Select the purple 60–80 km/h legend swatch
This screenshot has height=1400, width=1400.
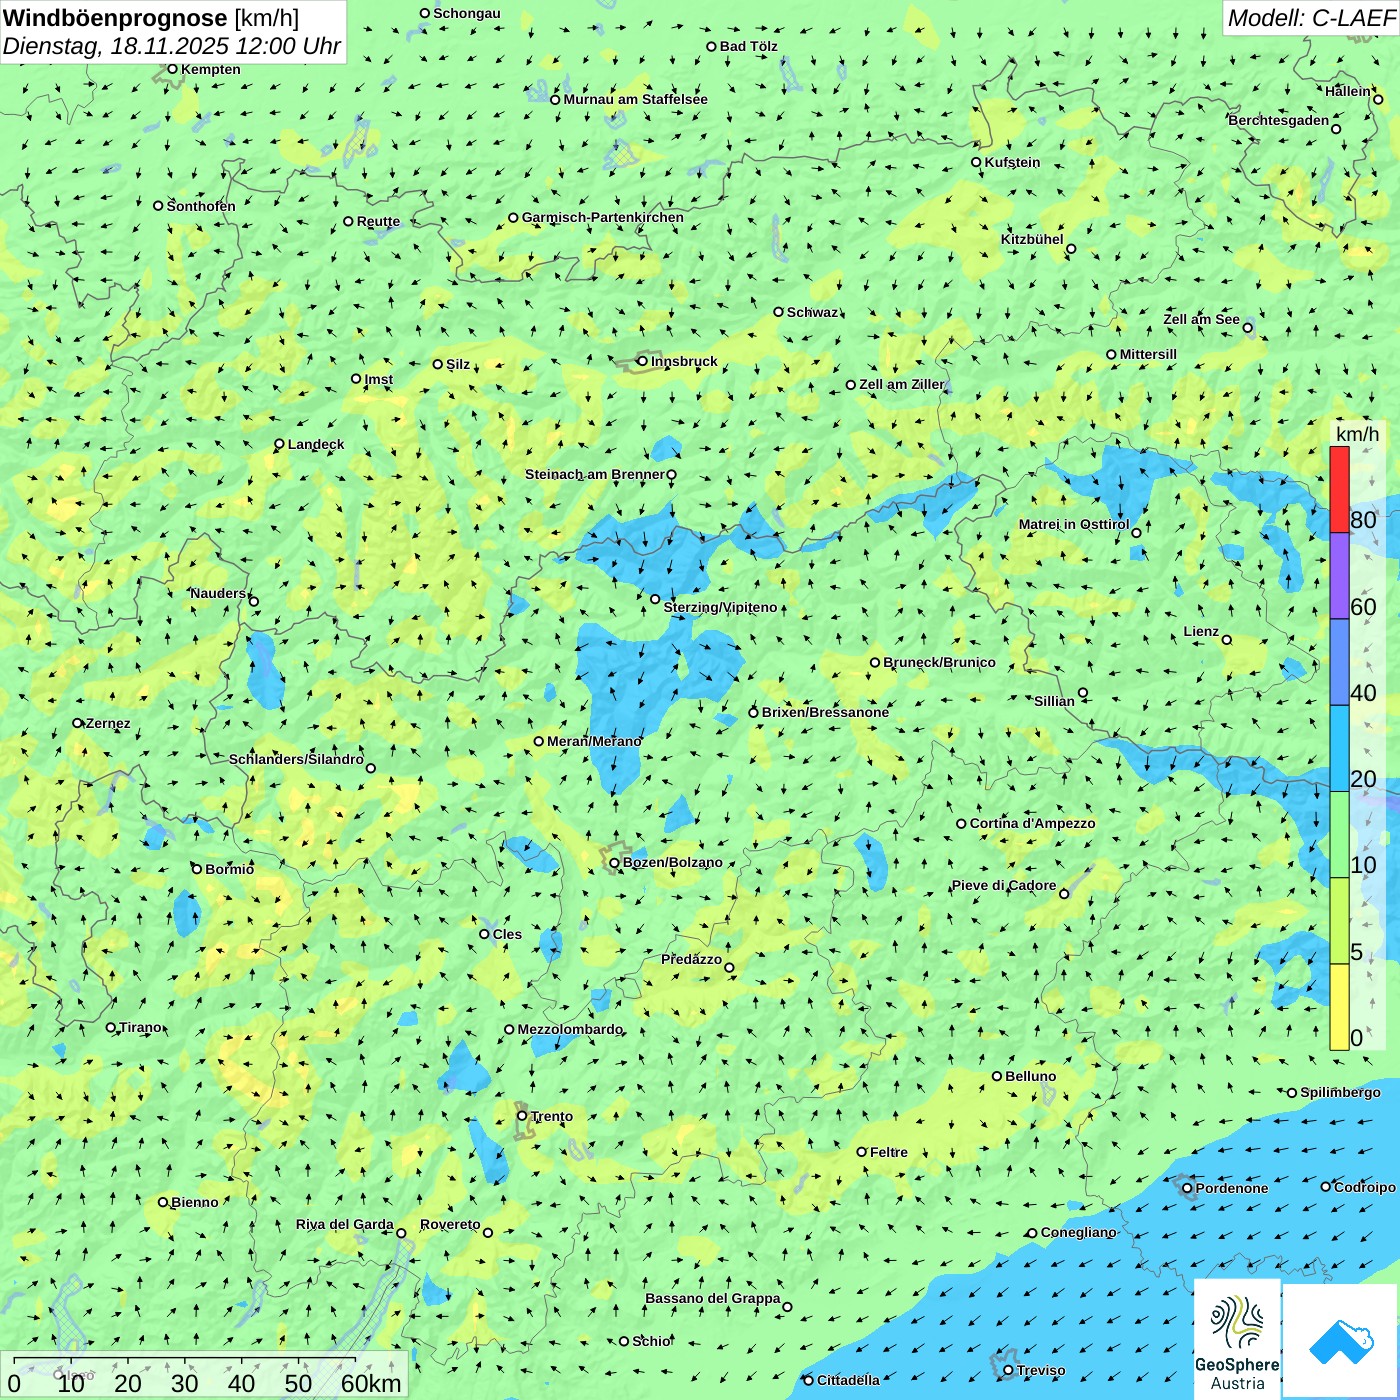click(x=1339, y=576)
